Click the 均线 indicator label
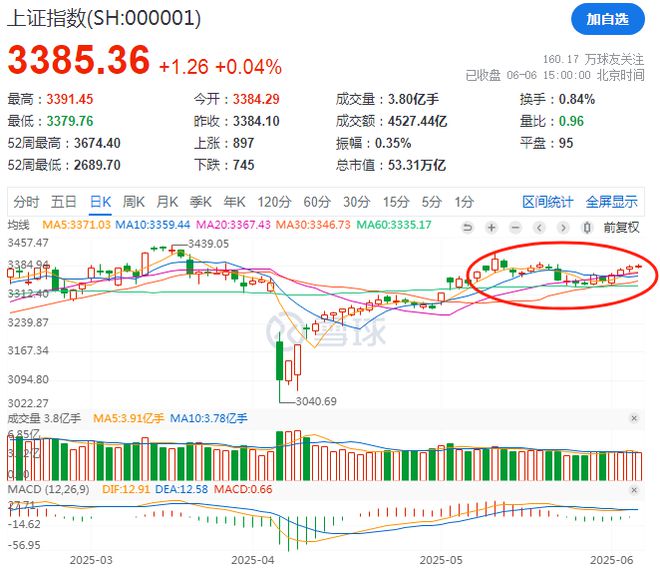Image resolution: width=660 pixels, height=577 pixels. (19, 225)
